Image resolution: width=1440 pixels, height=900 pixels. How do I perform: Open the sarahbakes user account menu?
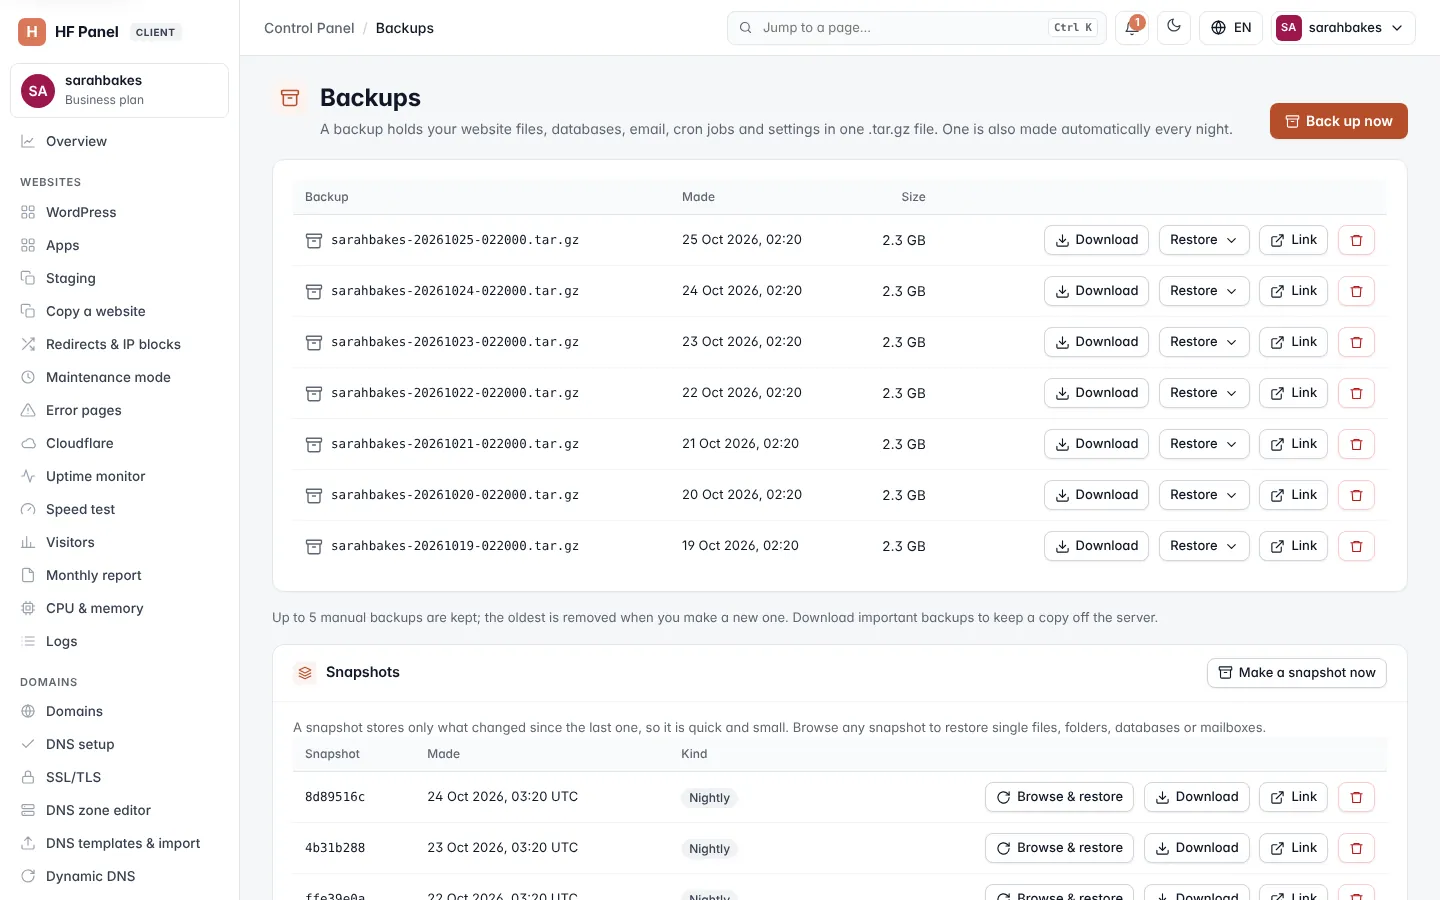[x=1343, y=28]
